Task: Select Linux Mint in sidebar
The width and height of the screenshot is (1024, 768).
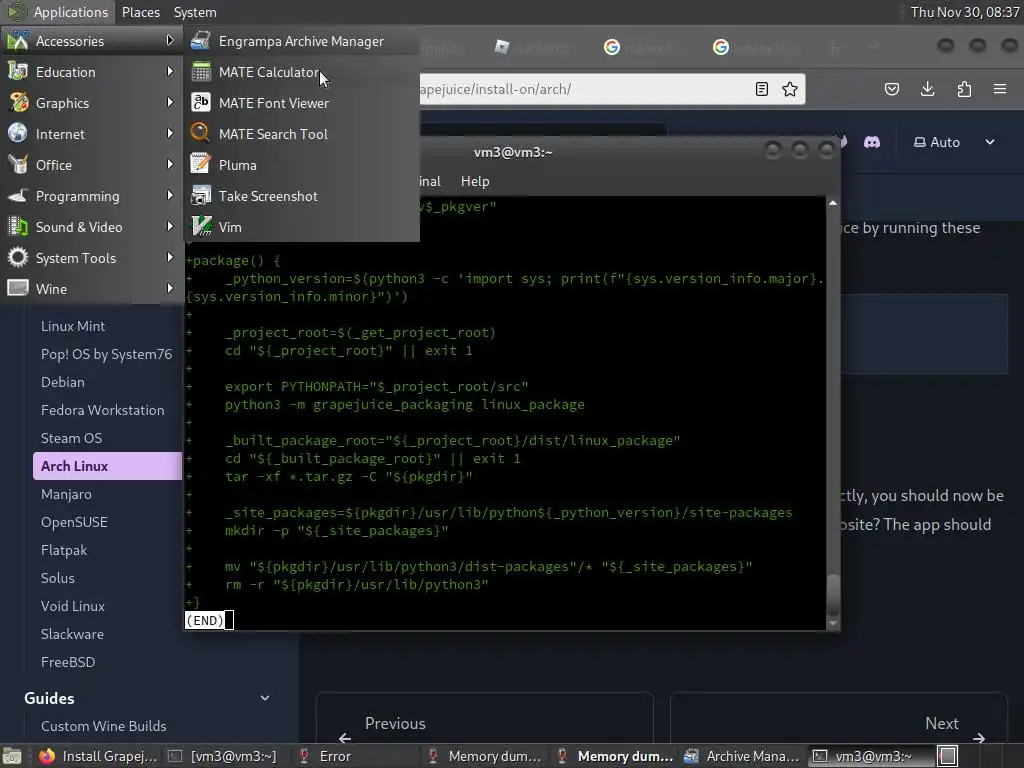Action: coord(73,326)
